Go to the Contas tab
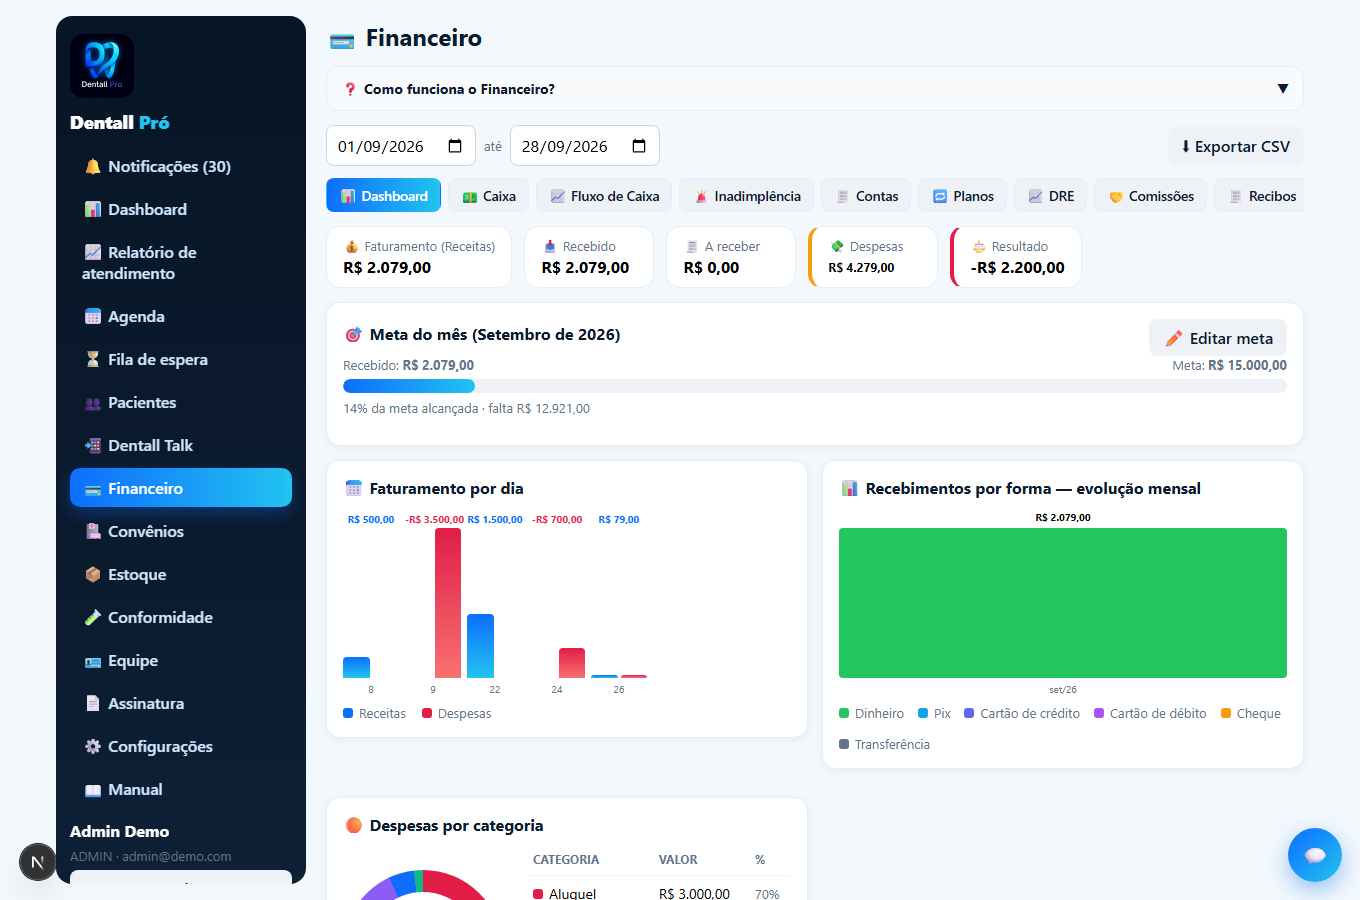This screenshot has height=900, width=1360. point(866,196)
